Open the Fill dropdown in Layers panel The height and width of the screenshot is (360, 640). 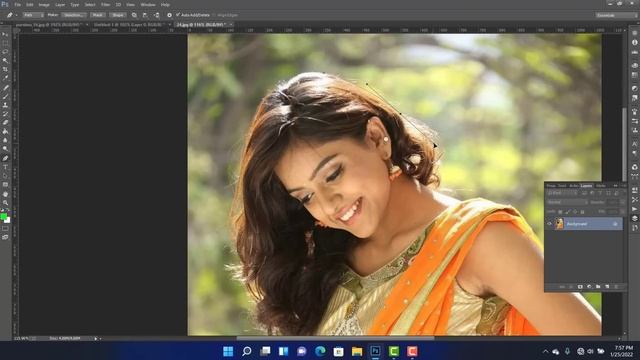click(622, 212)
